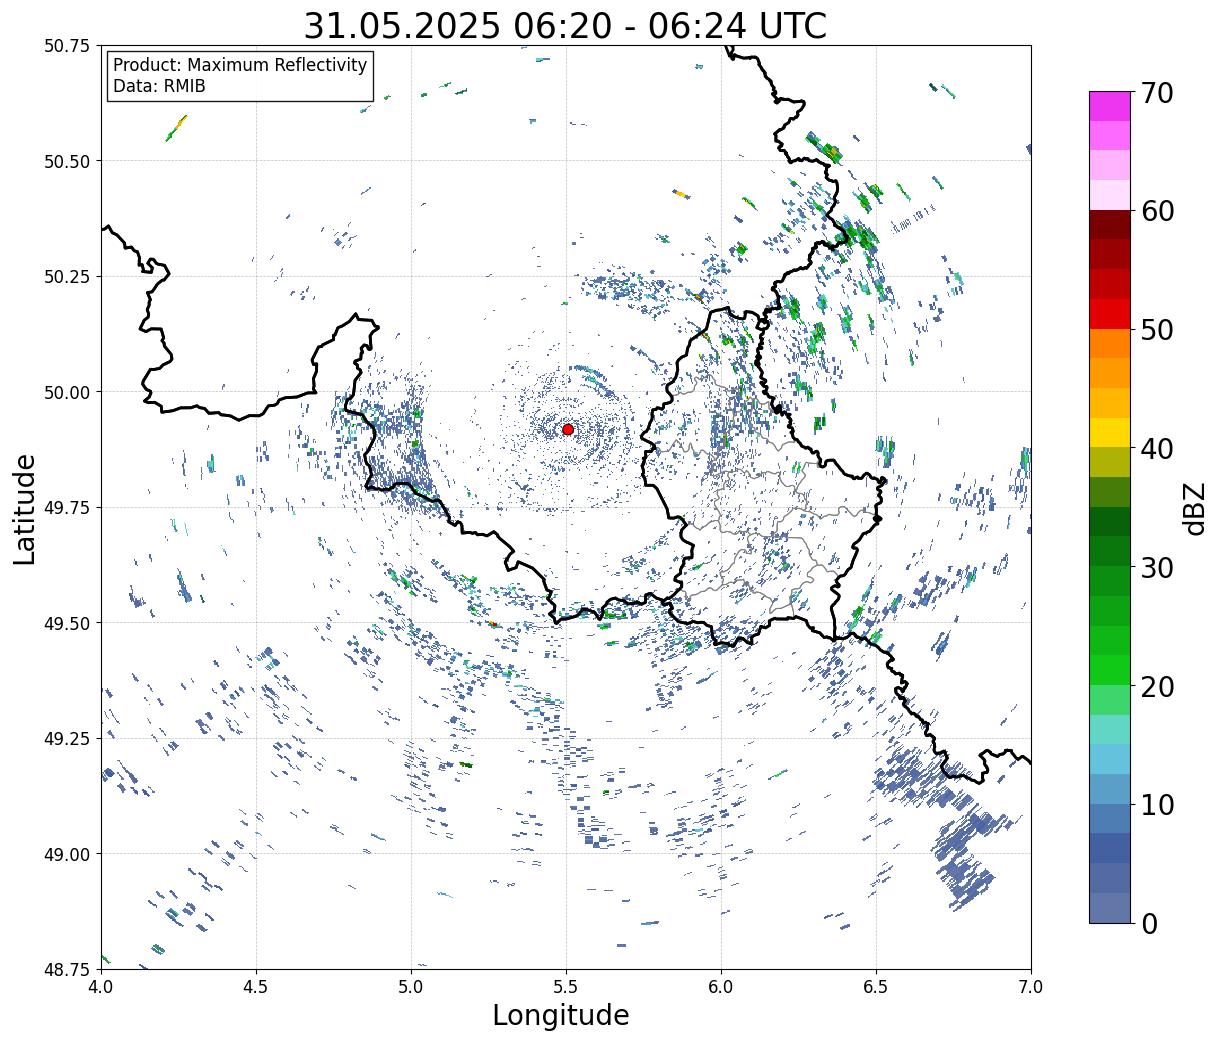Click the yellow-orange echo streak in the far northwest
1219x1040 pixels.
(176, 128)
